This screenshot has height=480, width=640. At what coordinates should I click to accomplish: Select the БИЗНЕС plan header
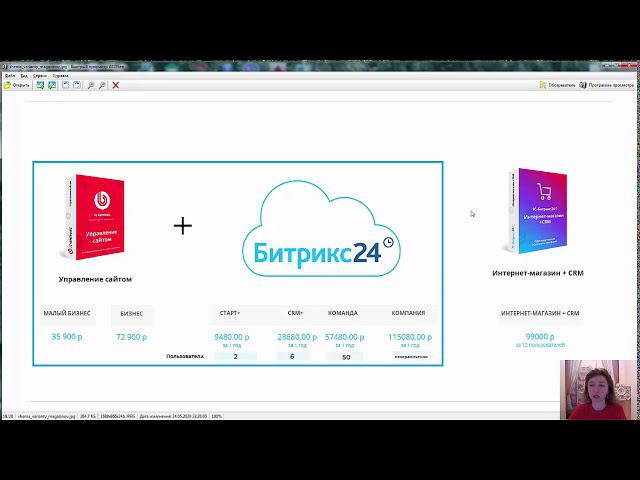coord(131,314)
